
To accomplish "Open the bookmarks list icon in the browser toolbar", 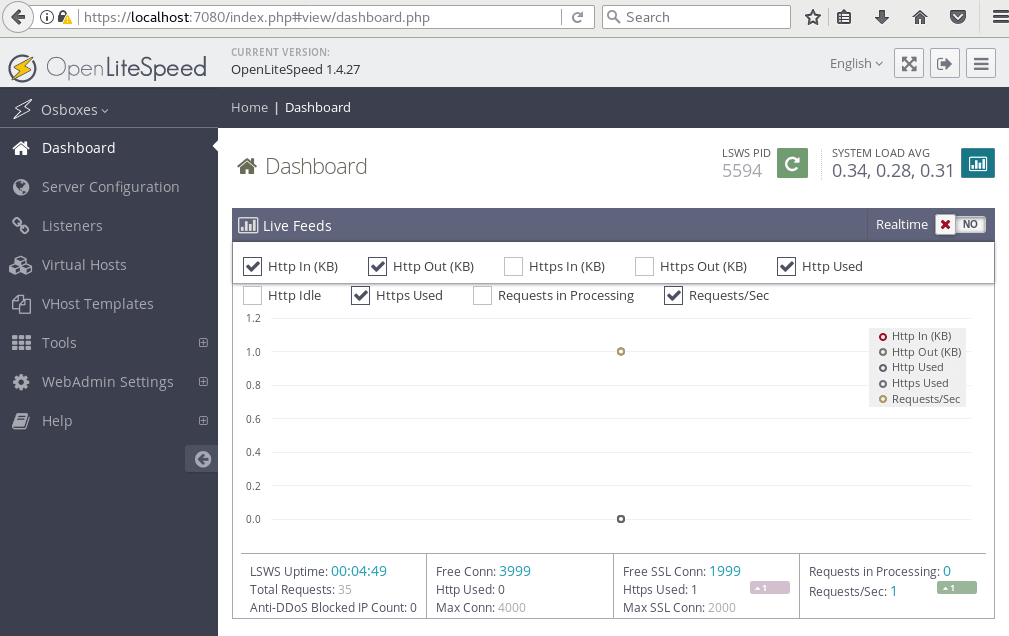I will point(844,17).
